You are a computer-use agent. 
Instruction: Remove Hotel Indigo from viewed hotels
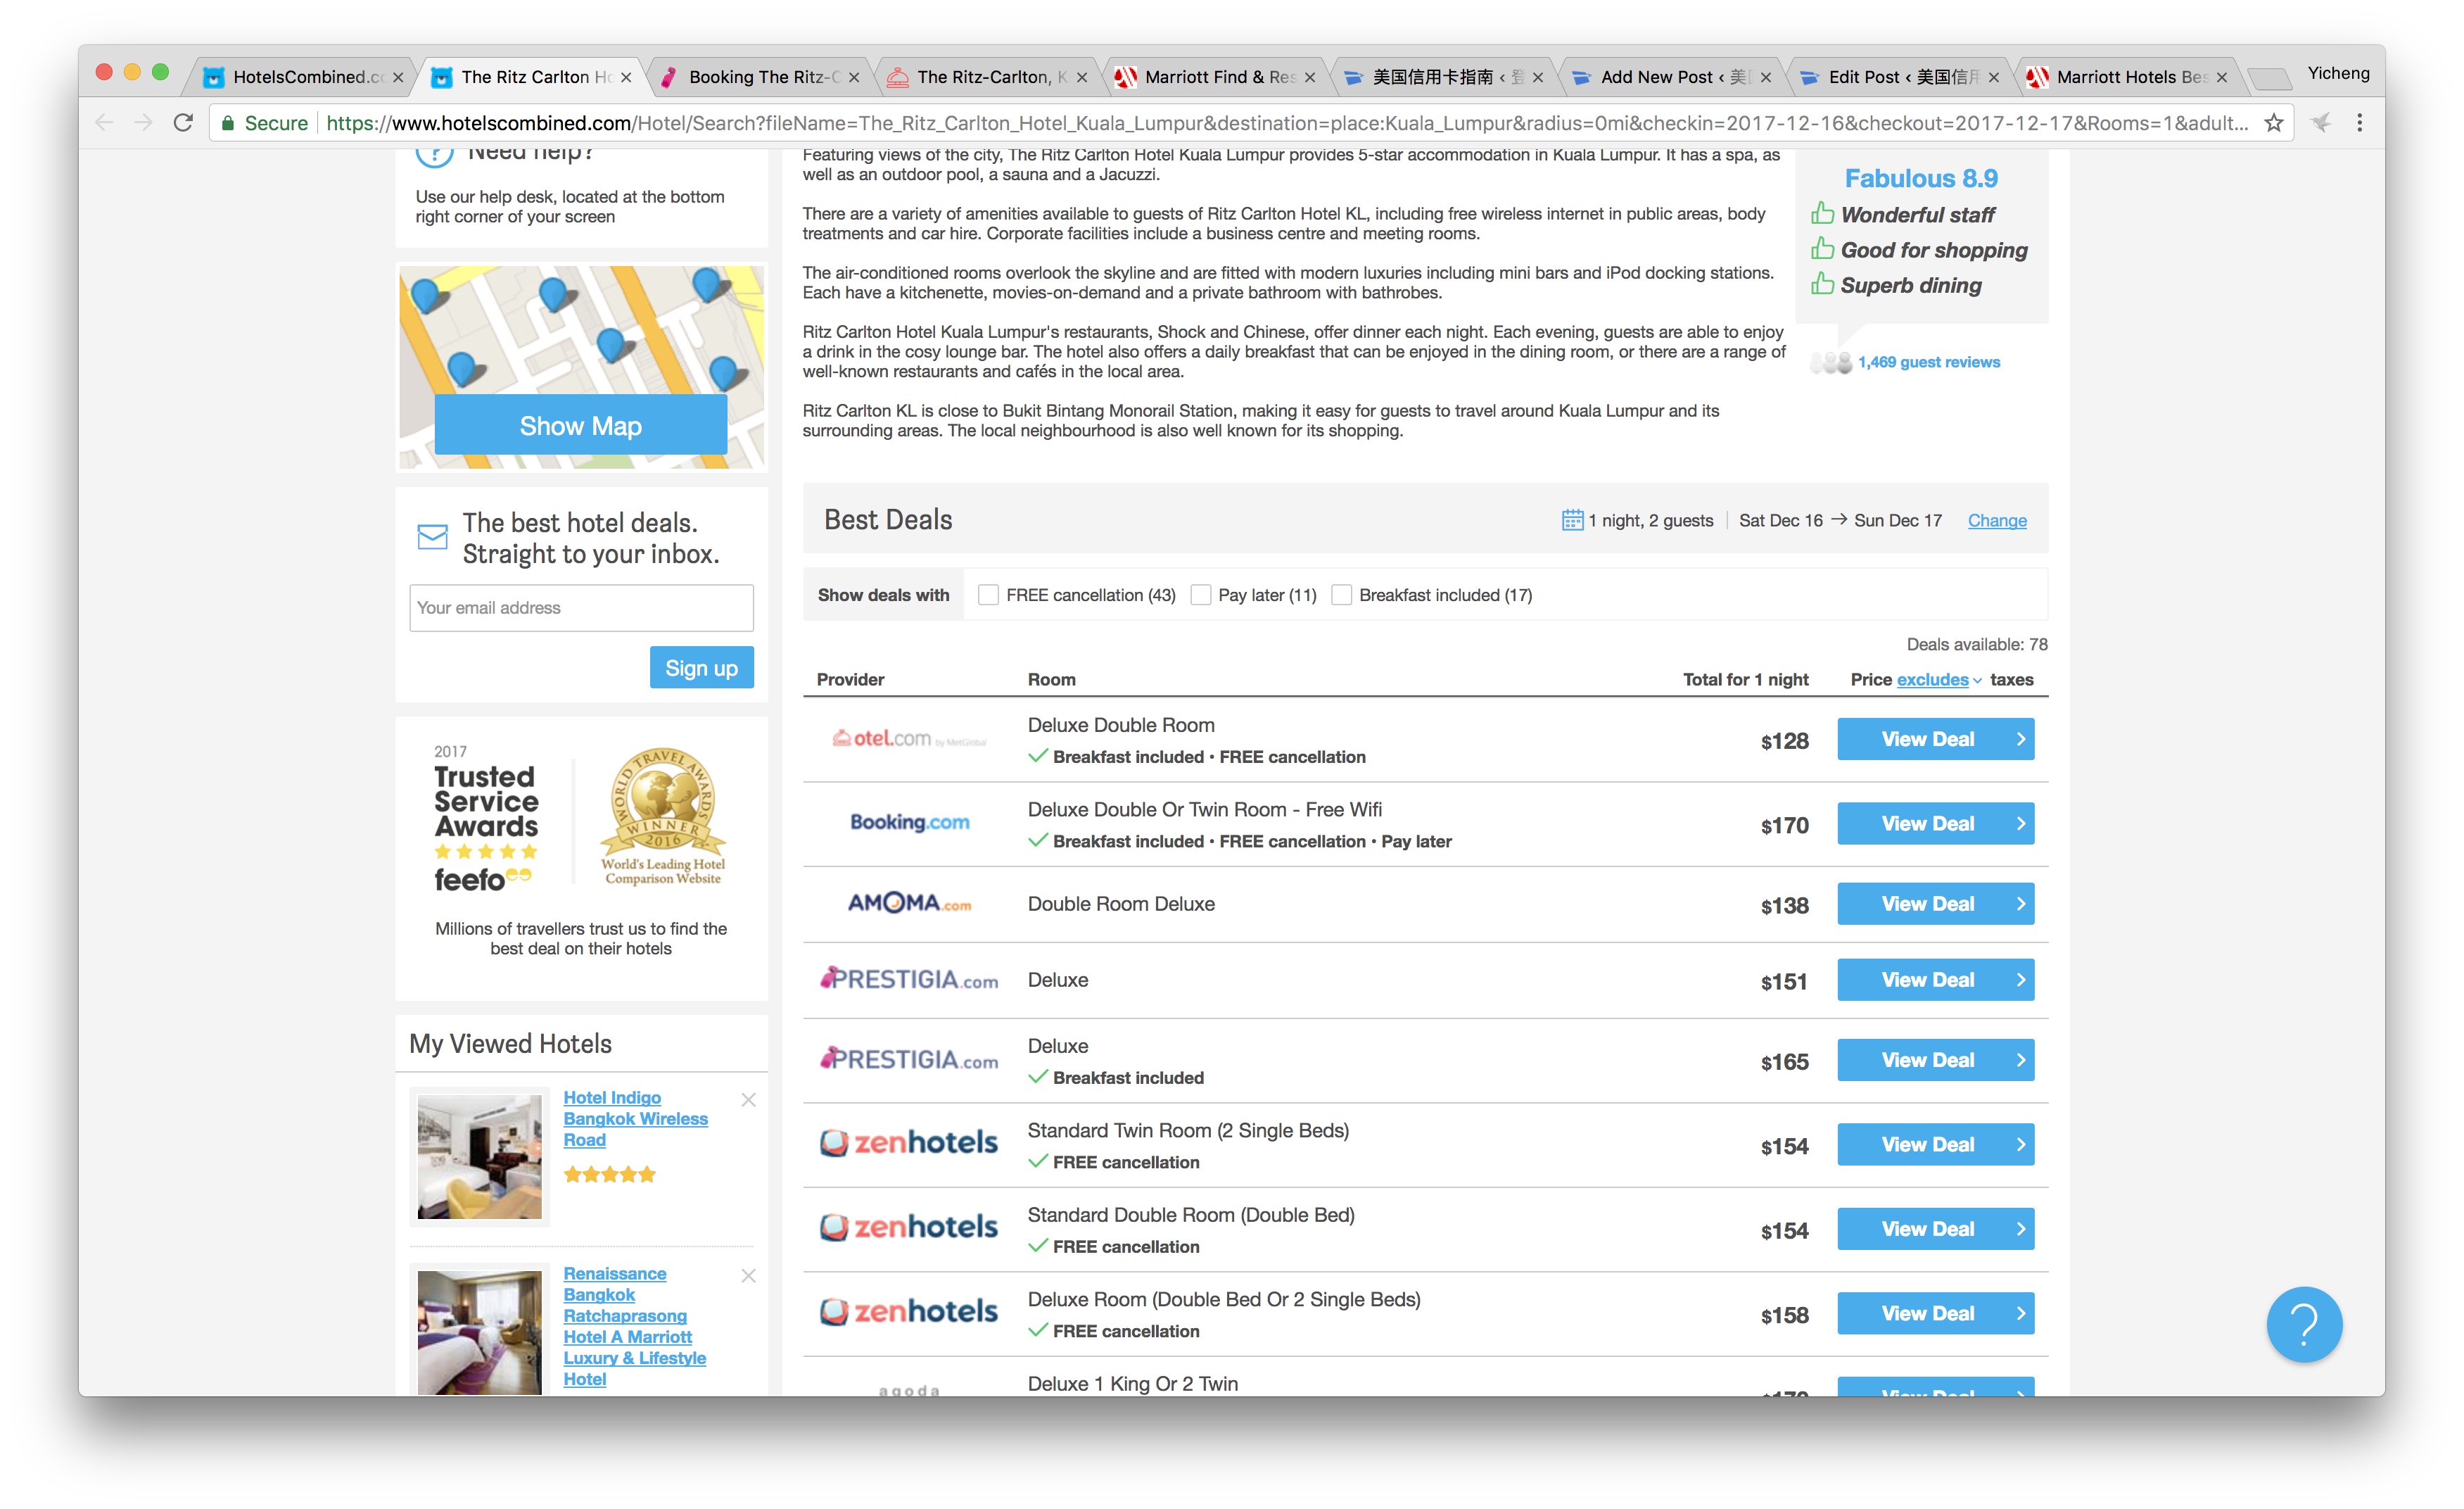(x=748, y=1099)
